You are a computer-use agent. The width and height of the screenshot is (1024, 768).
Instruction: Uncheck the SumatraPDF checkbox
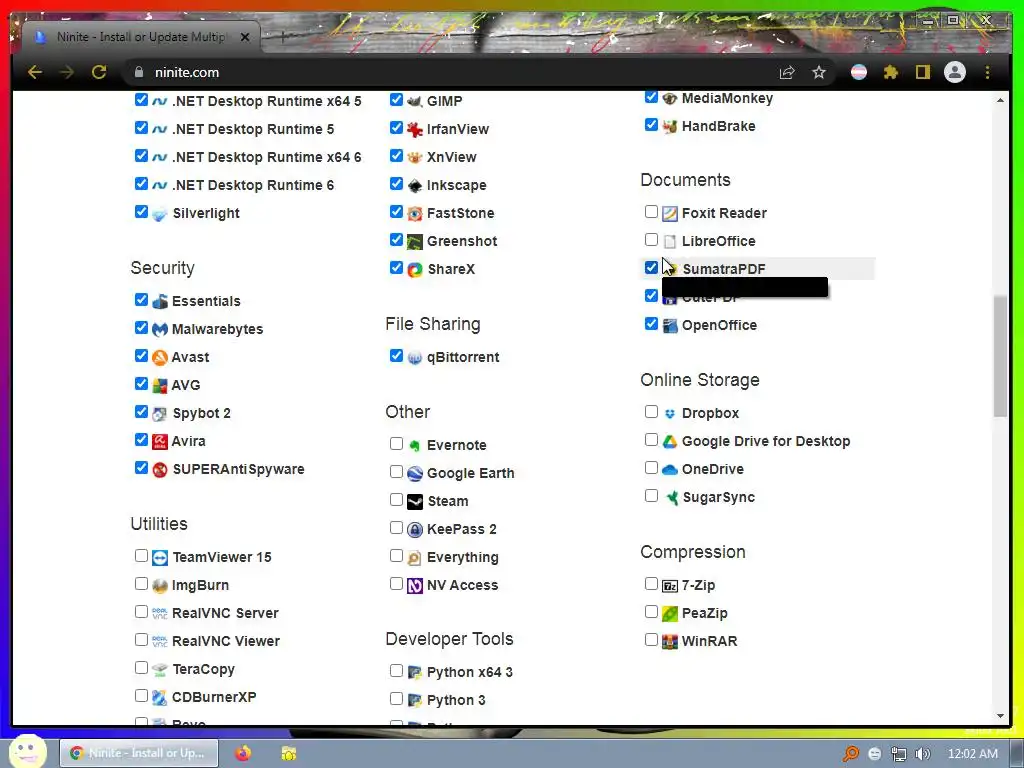[651, 268]
